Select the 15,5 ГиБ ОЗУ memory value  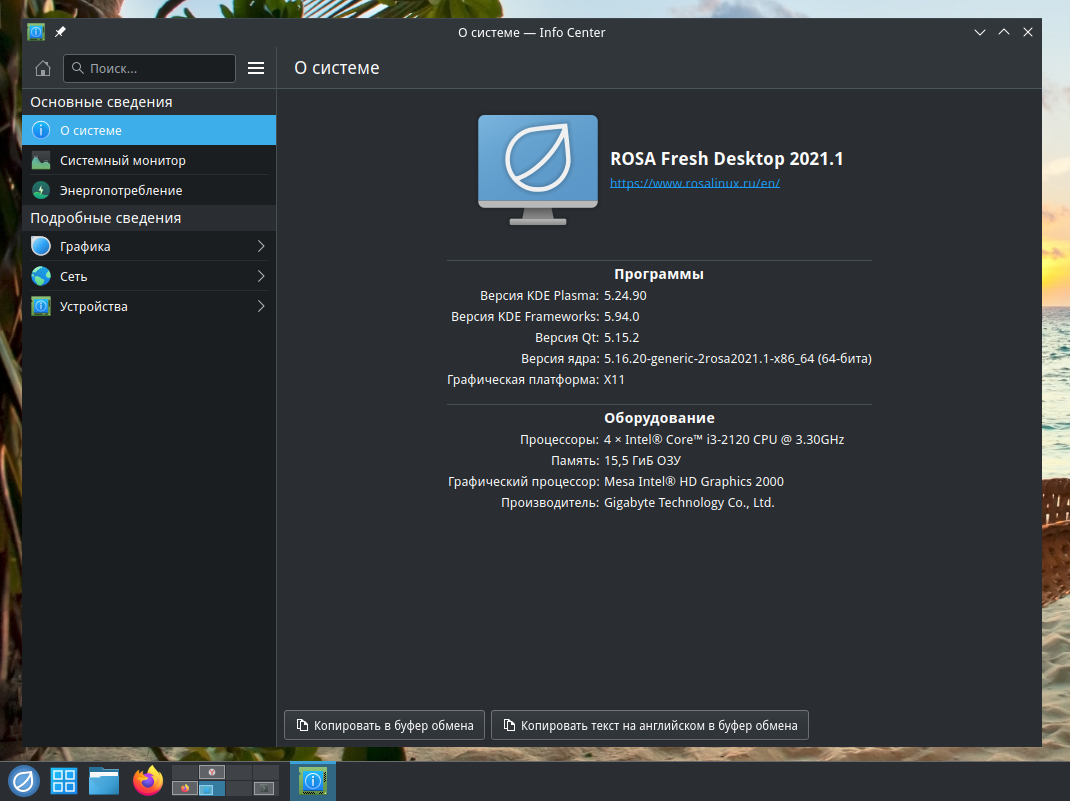point(642,461)
